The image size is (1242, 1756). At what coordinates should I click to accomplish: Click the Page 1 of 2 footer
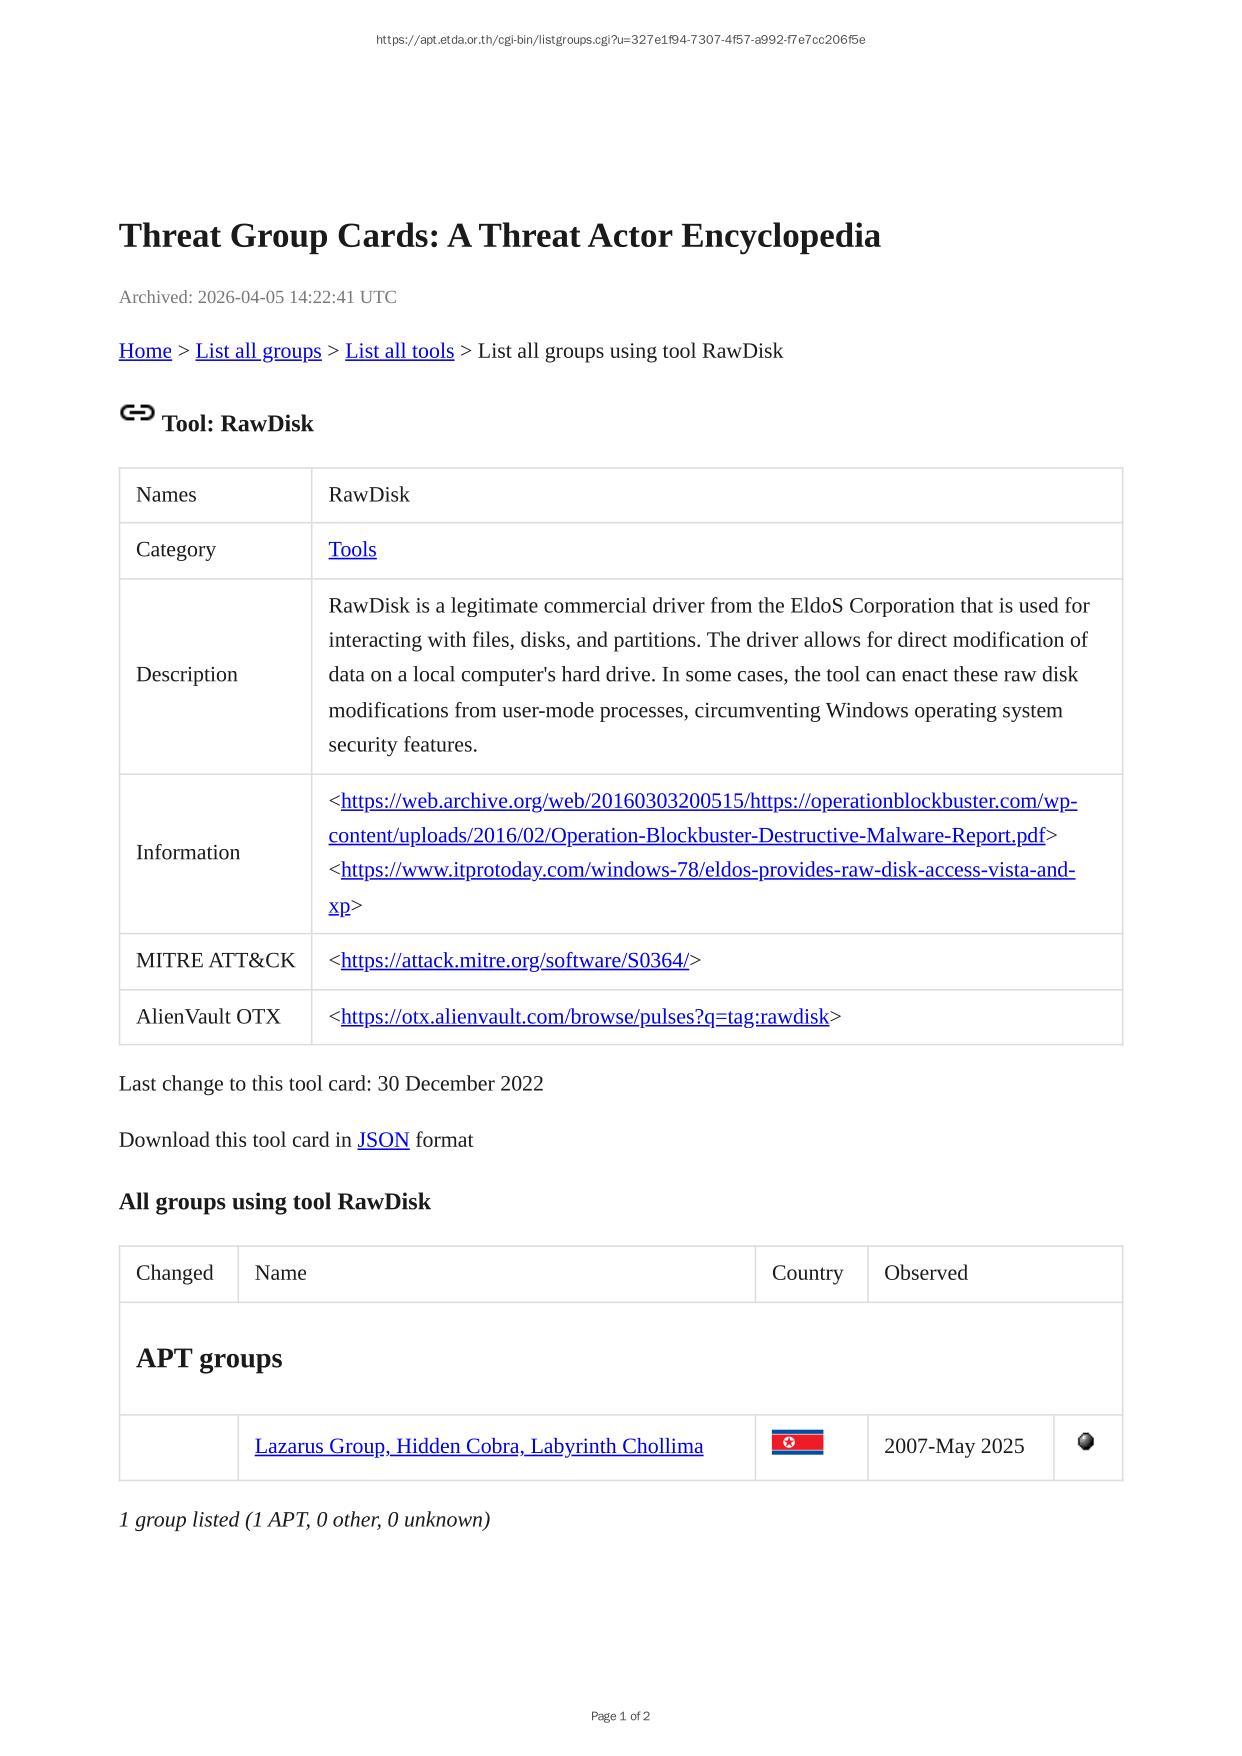click(620, 1716)
